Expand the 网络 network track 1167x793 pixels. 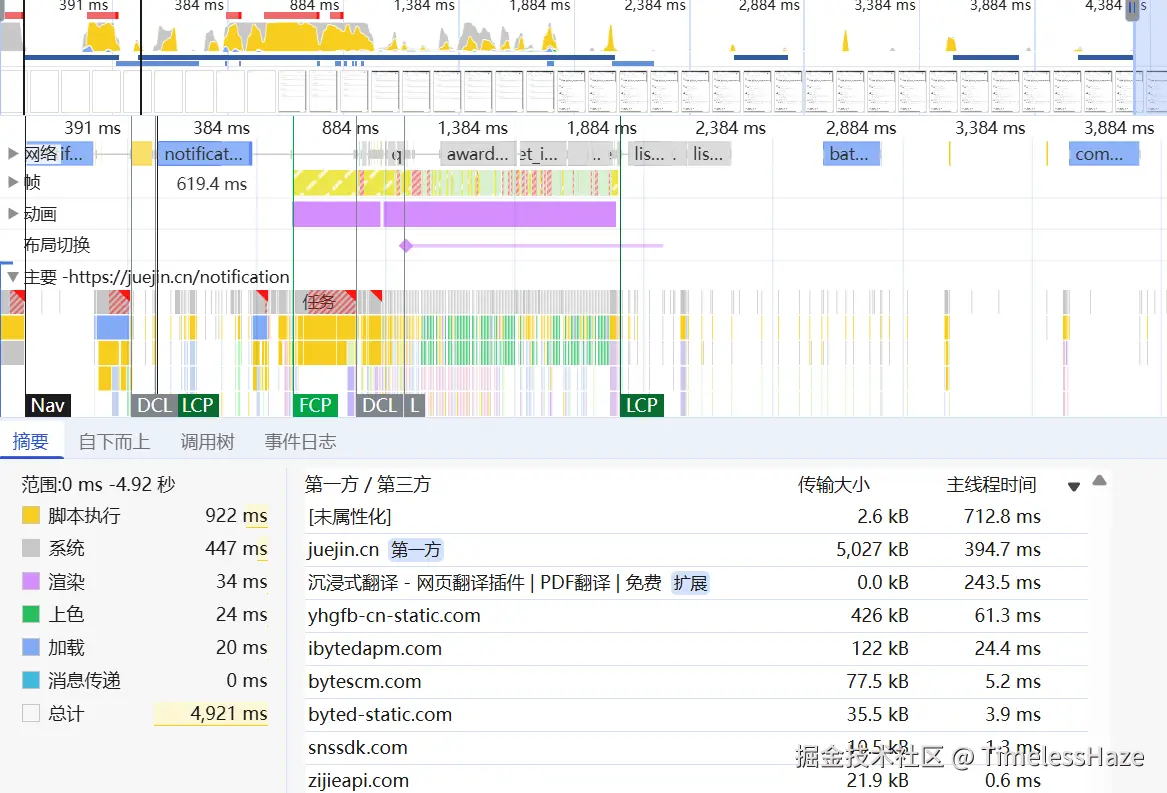click(x=13, y=153)
